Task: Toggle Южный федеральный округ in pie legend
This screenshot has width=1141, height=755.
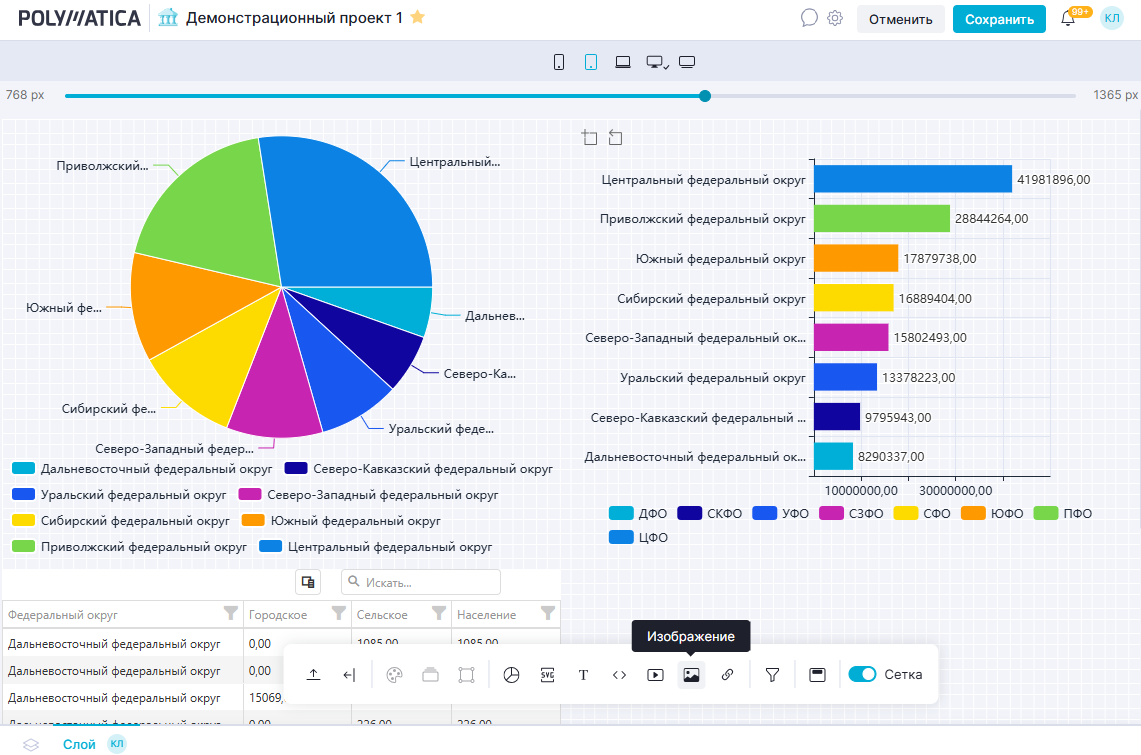Action: 342,521
